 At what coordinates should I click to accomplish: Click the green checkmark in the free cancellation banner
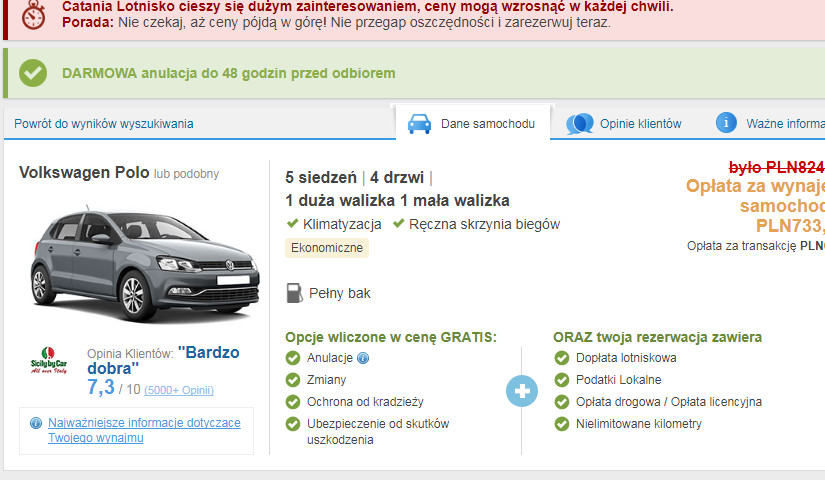click(33, 73)
